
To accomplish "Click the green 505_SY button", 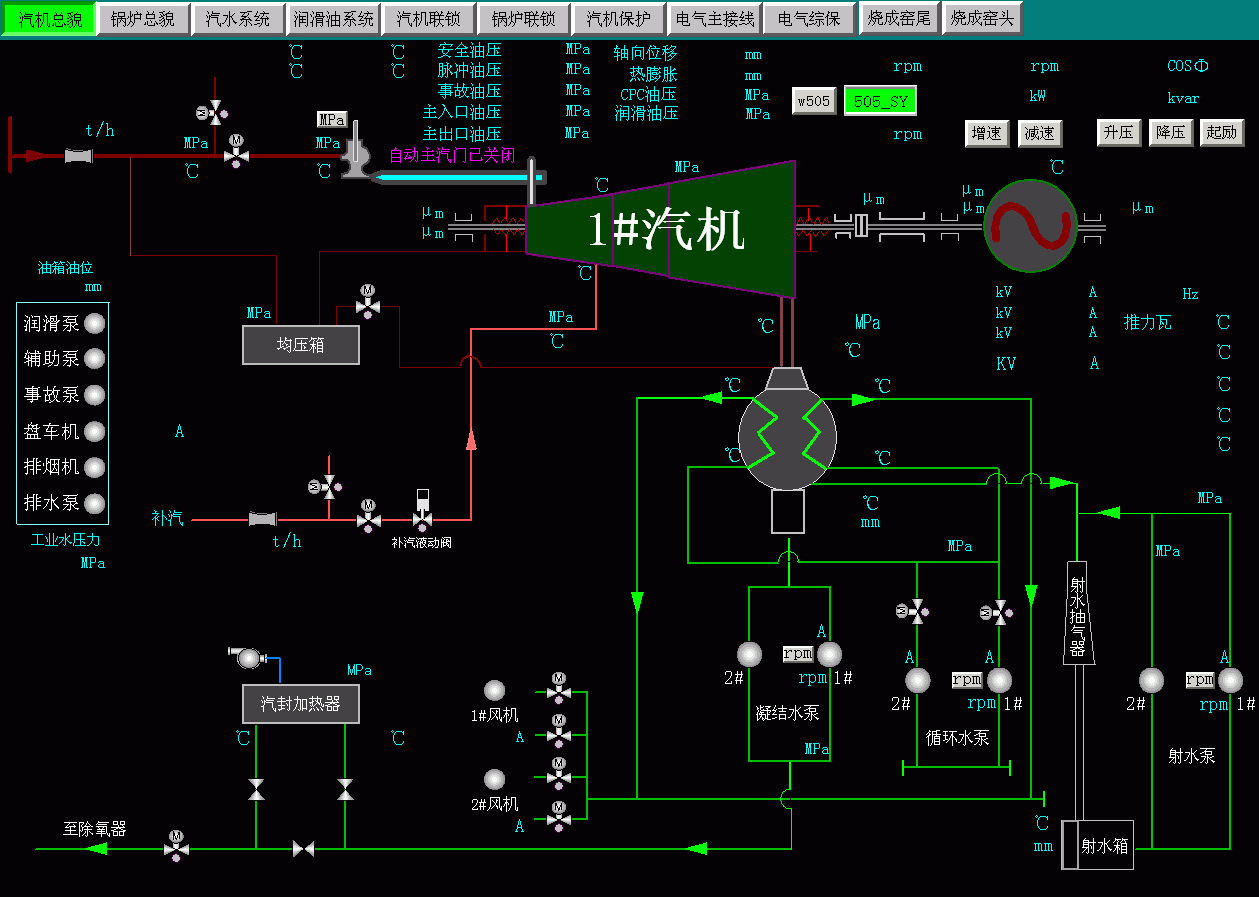I will coord(880,101).
